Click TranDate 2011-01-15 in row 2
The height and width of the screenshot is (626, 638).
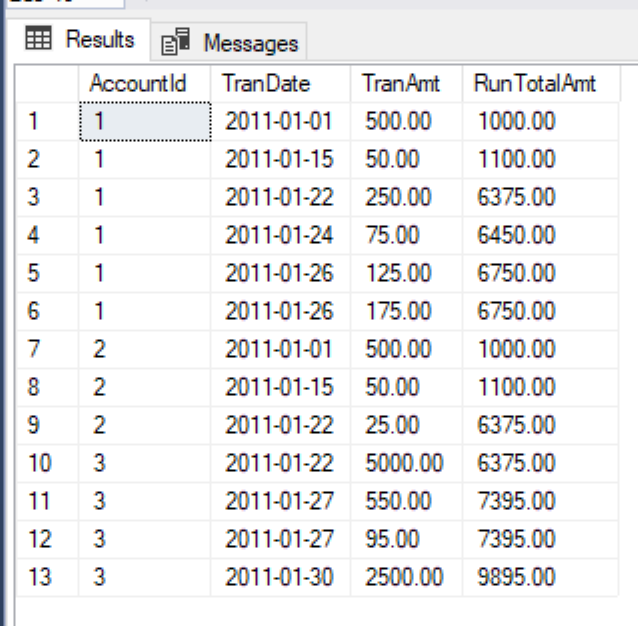[x=280, y=159]
